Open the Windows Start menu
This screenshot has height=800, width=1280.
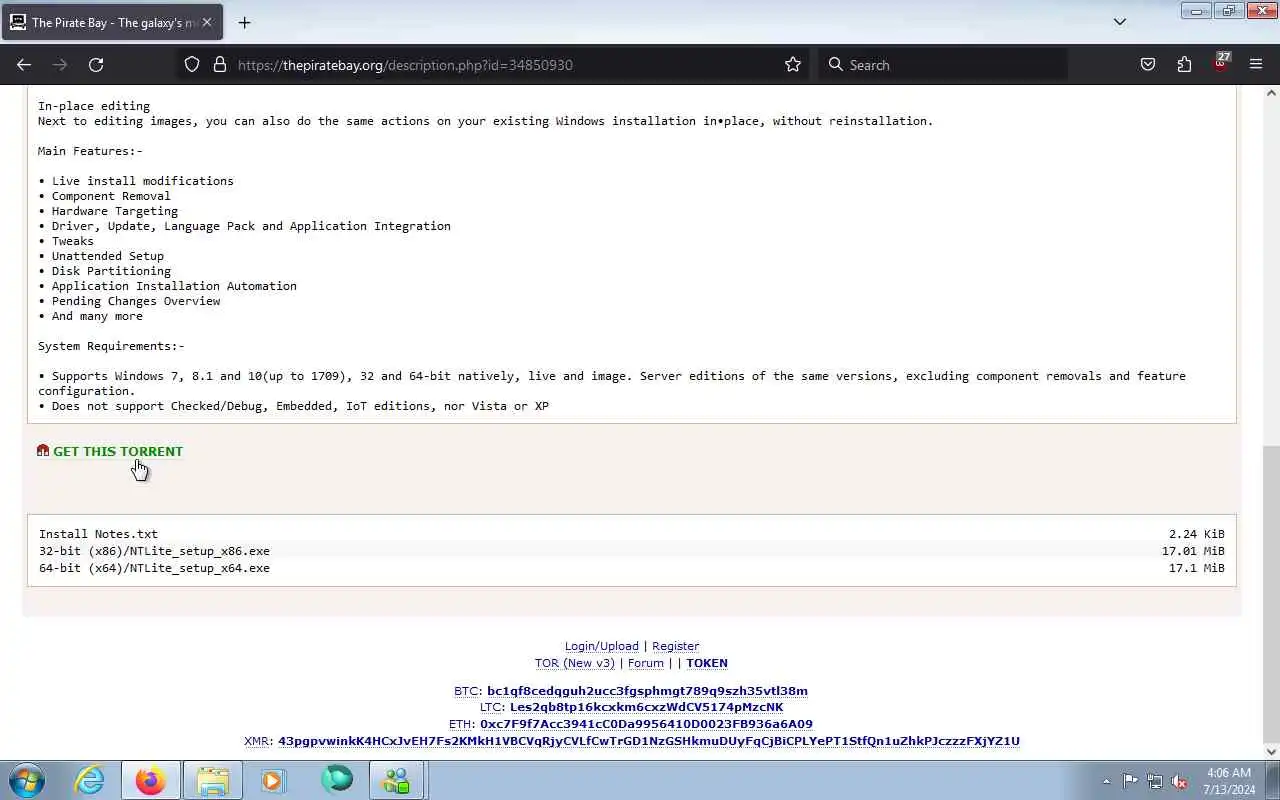(27, 780)
